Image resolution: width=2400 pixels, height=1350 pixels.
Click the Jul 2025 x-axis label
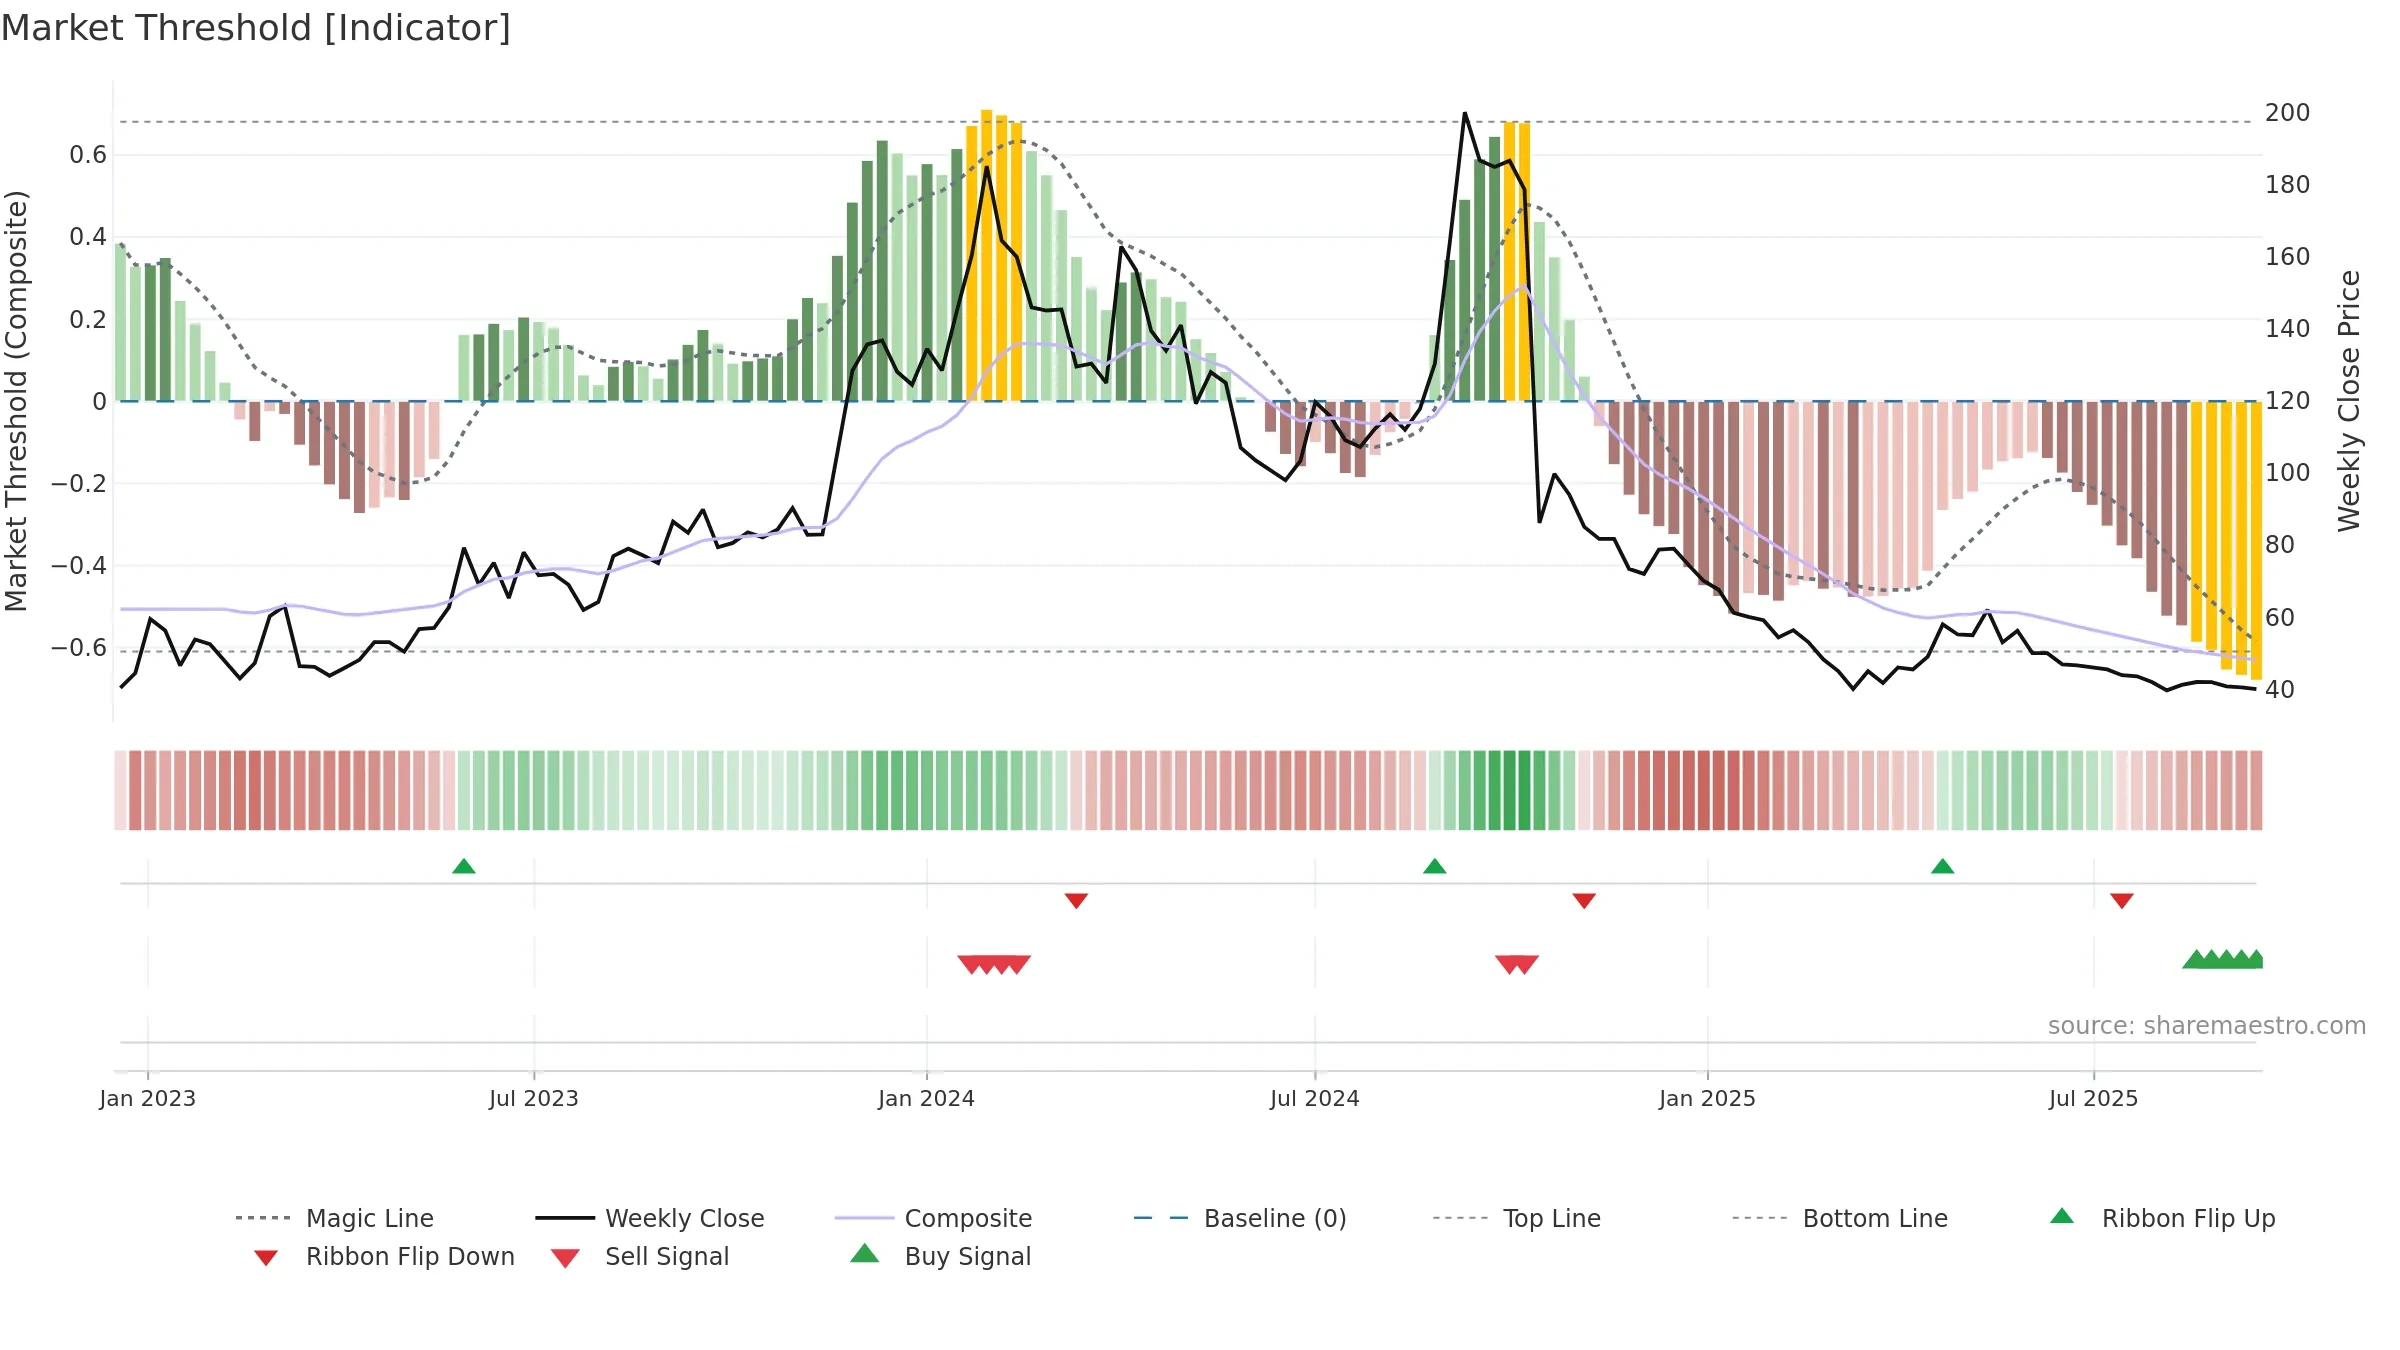pos(2094,1098)
